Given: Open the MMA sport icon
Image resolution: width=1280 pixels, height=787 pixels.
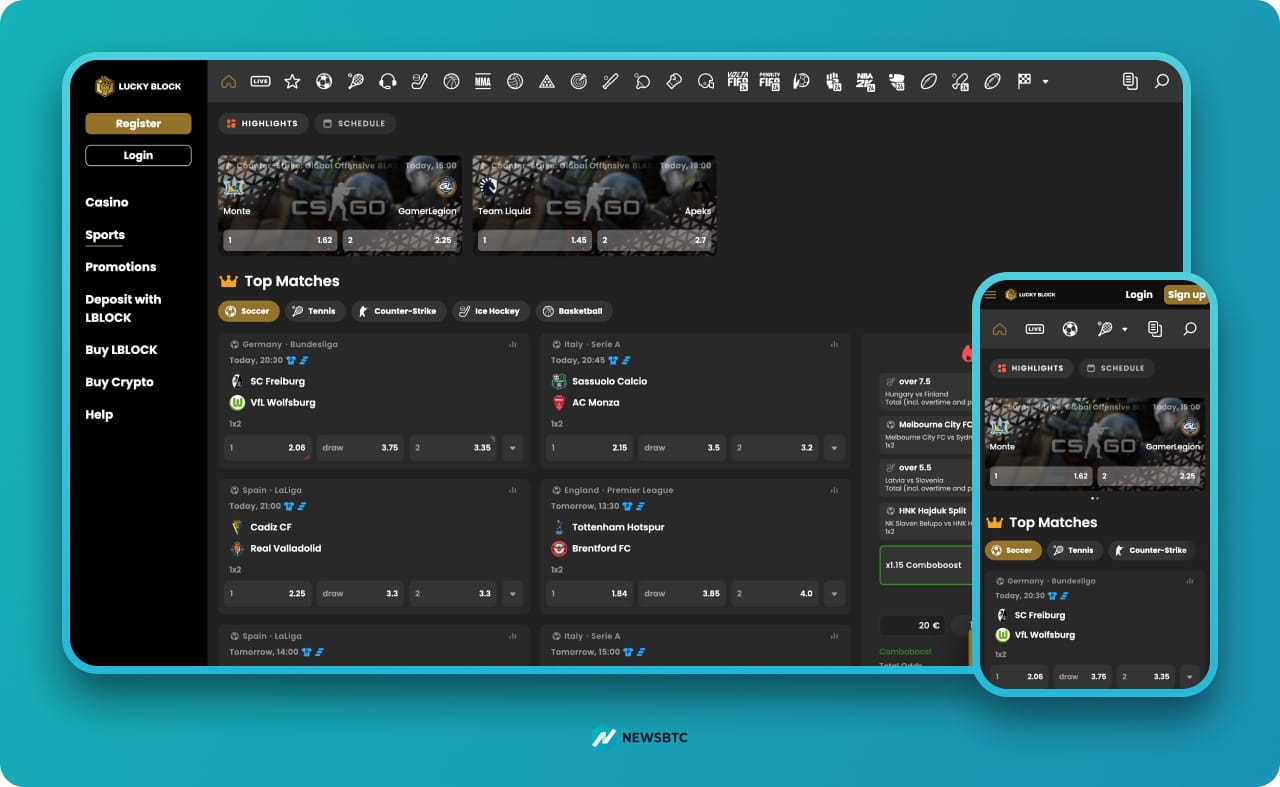Looking at the screenshot, I should pos(483,81).
